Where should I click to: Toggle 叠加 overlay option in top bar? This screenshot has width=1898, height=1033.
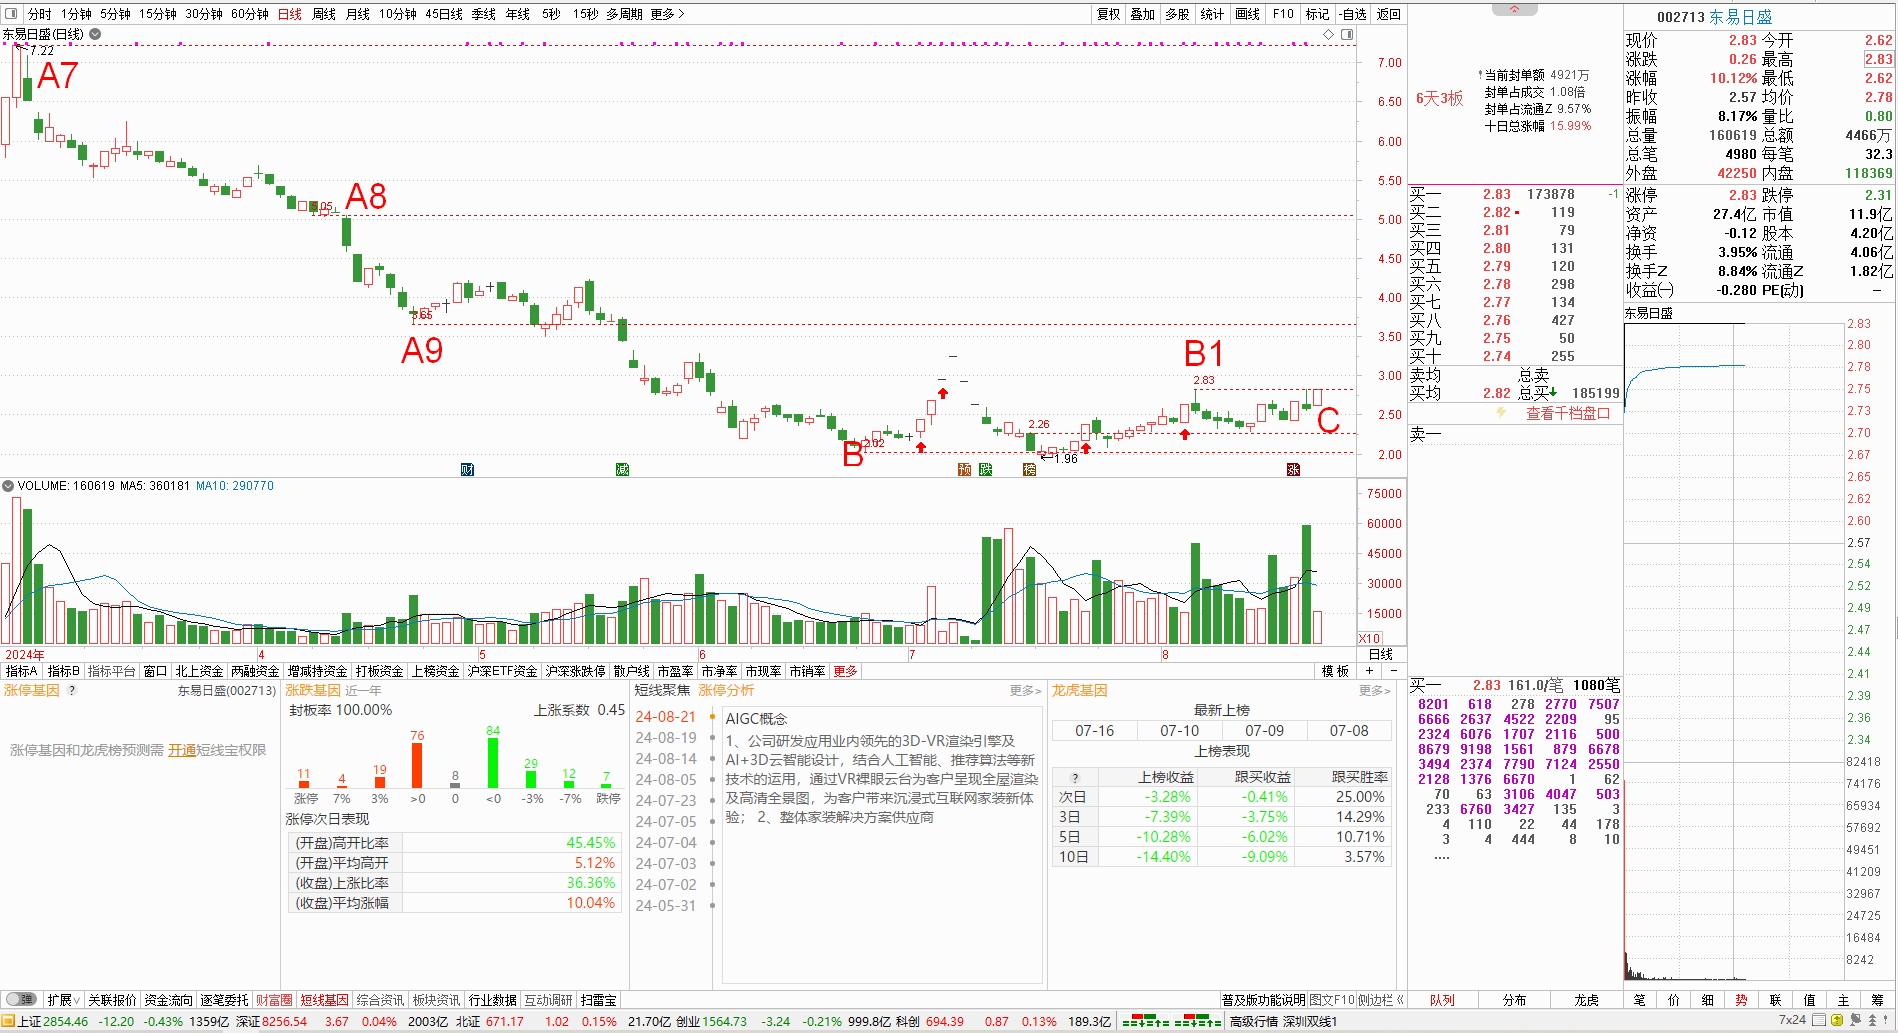click(1142, 14)
